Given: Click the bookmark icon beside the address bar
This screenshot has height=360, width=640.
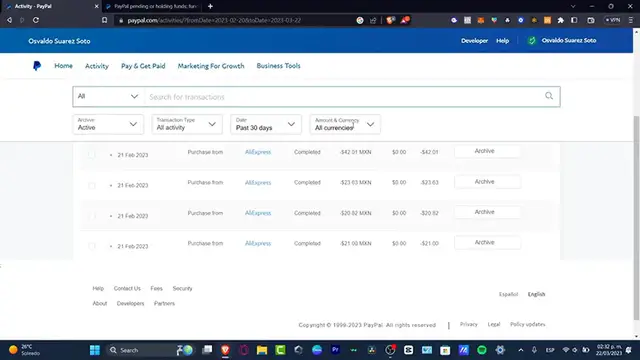Looking at the screenshot, I should click(x=104, y=20).
